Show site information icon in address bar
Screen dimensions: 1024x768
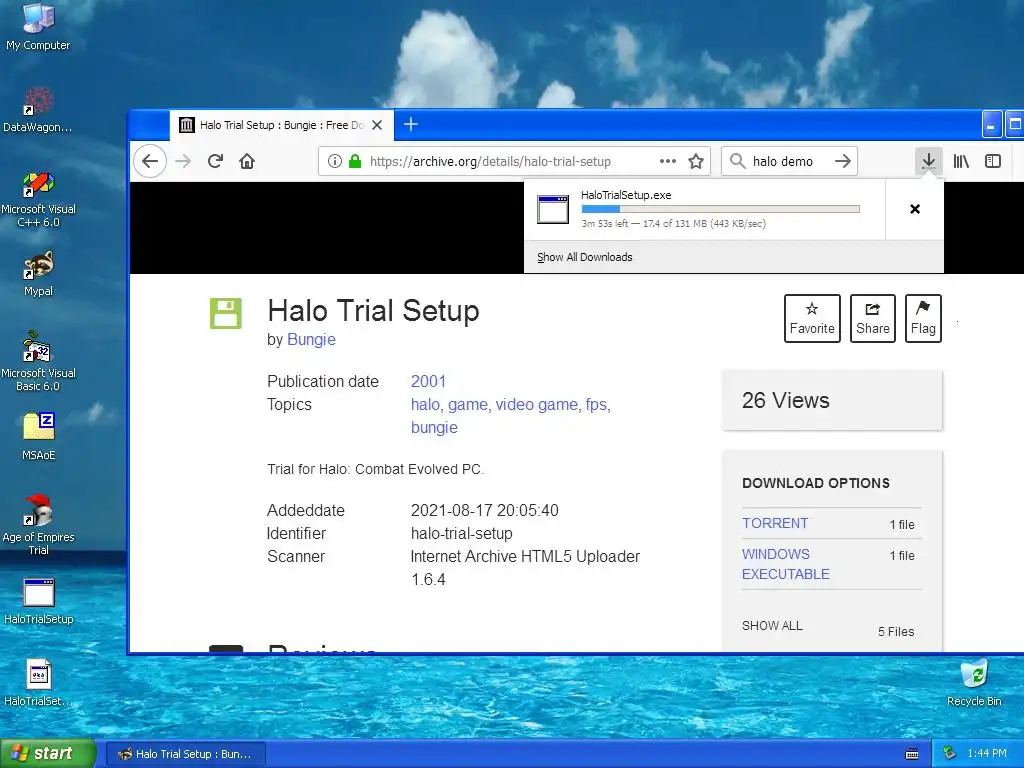pyautogui.click(x=334, y=161)
